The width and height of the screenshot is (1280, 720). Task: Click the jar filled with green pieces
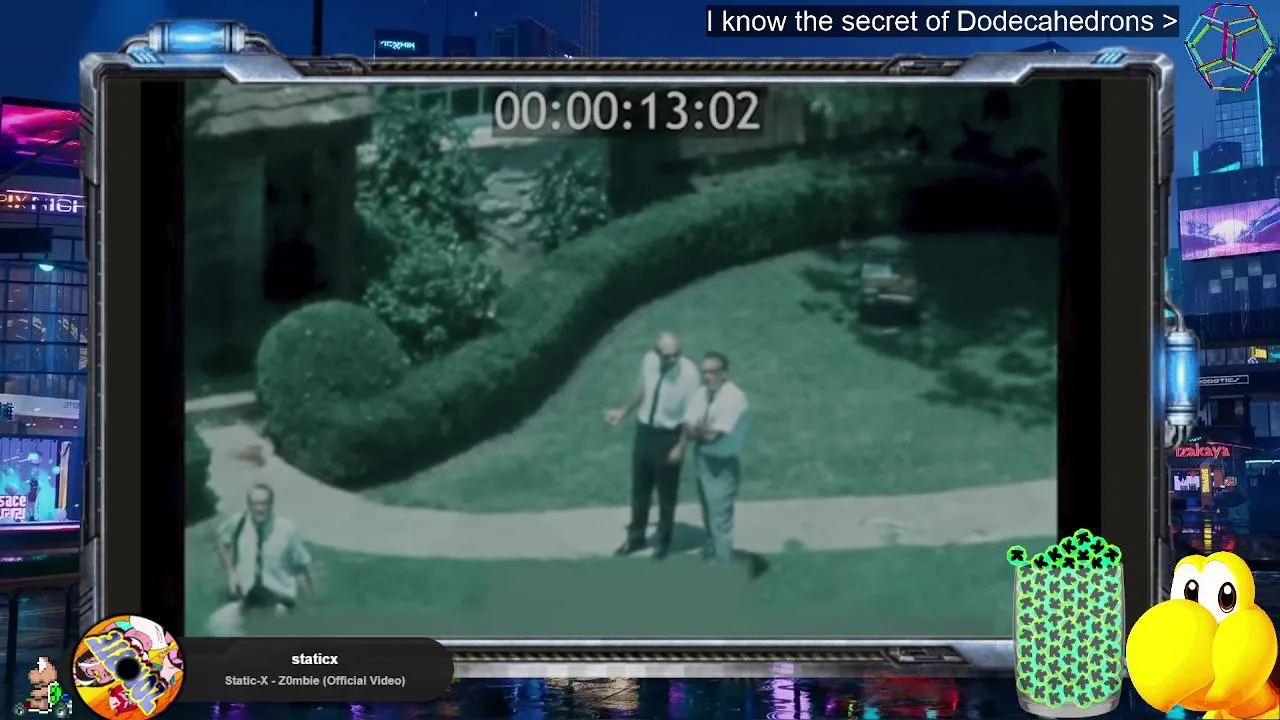point(1068,622)
